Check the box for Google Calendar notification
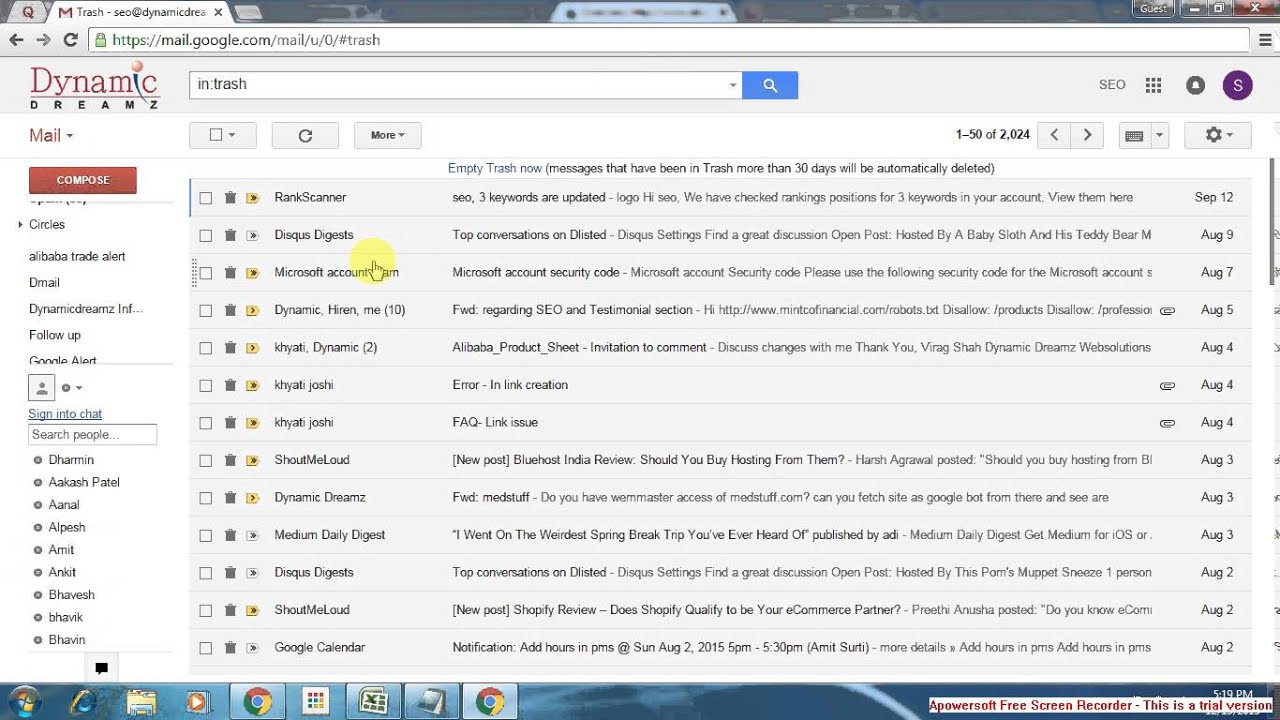This screenshot has height=720, width=1280. coord(205,648)
